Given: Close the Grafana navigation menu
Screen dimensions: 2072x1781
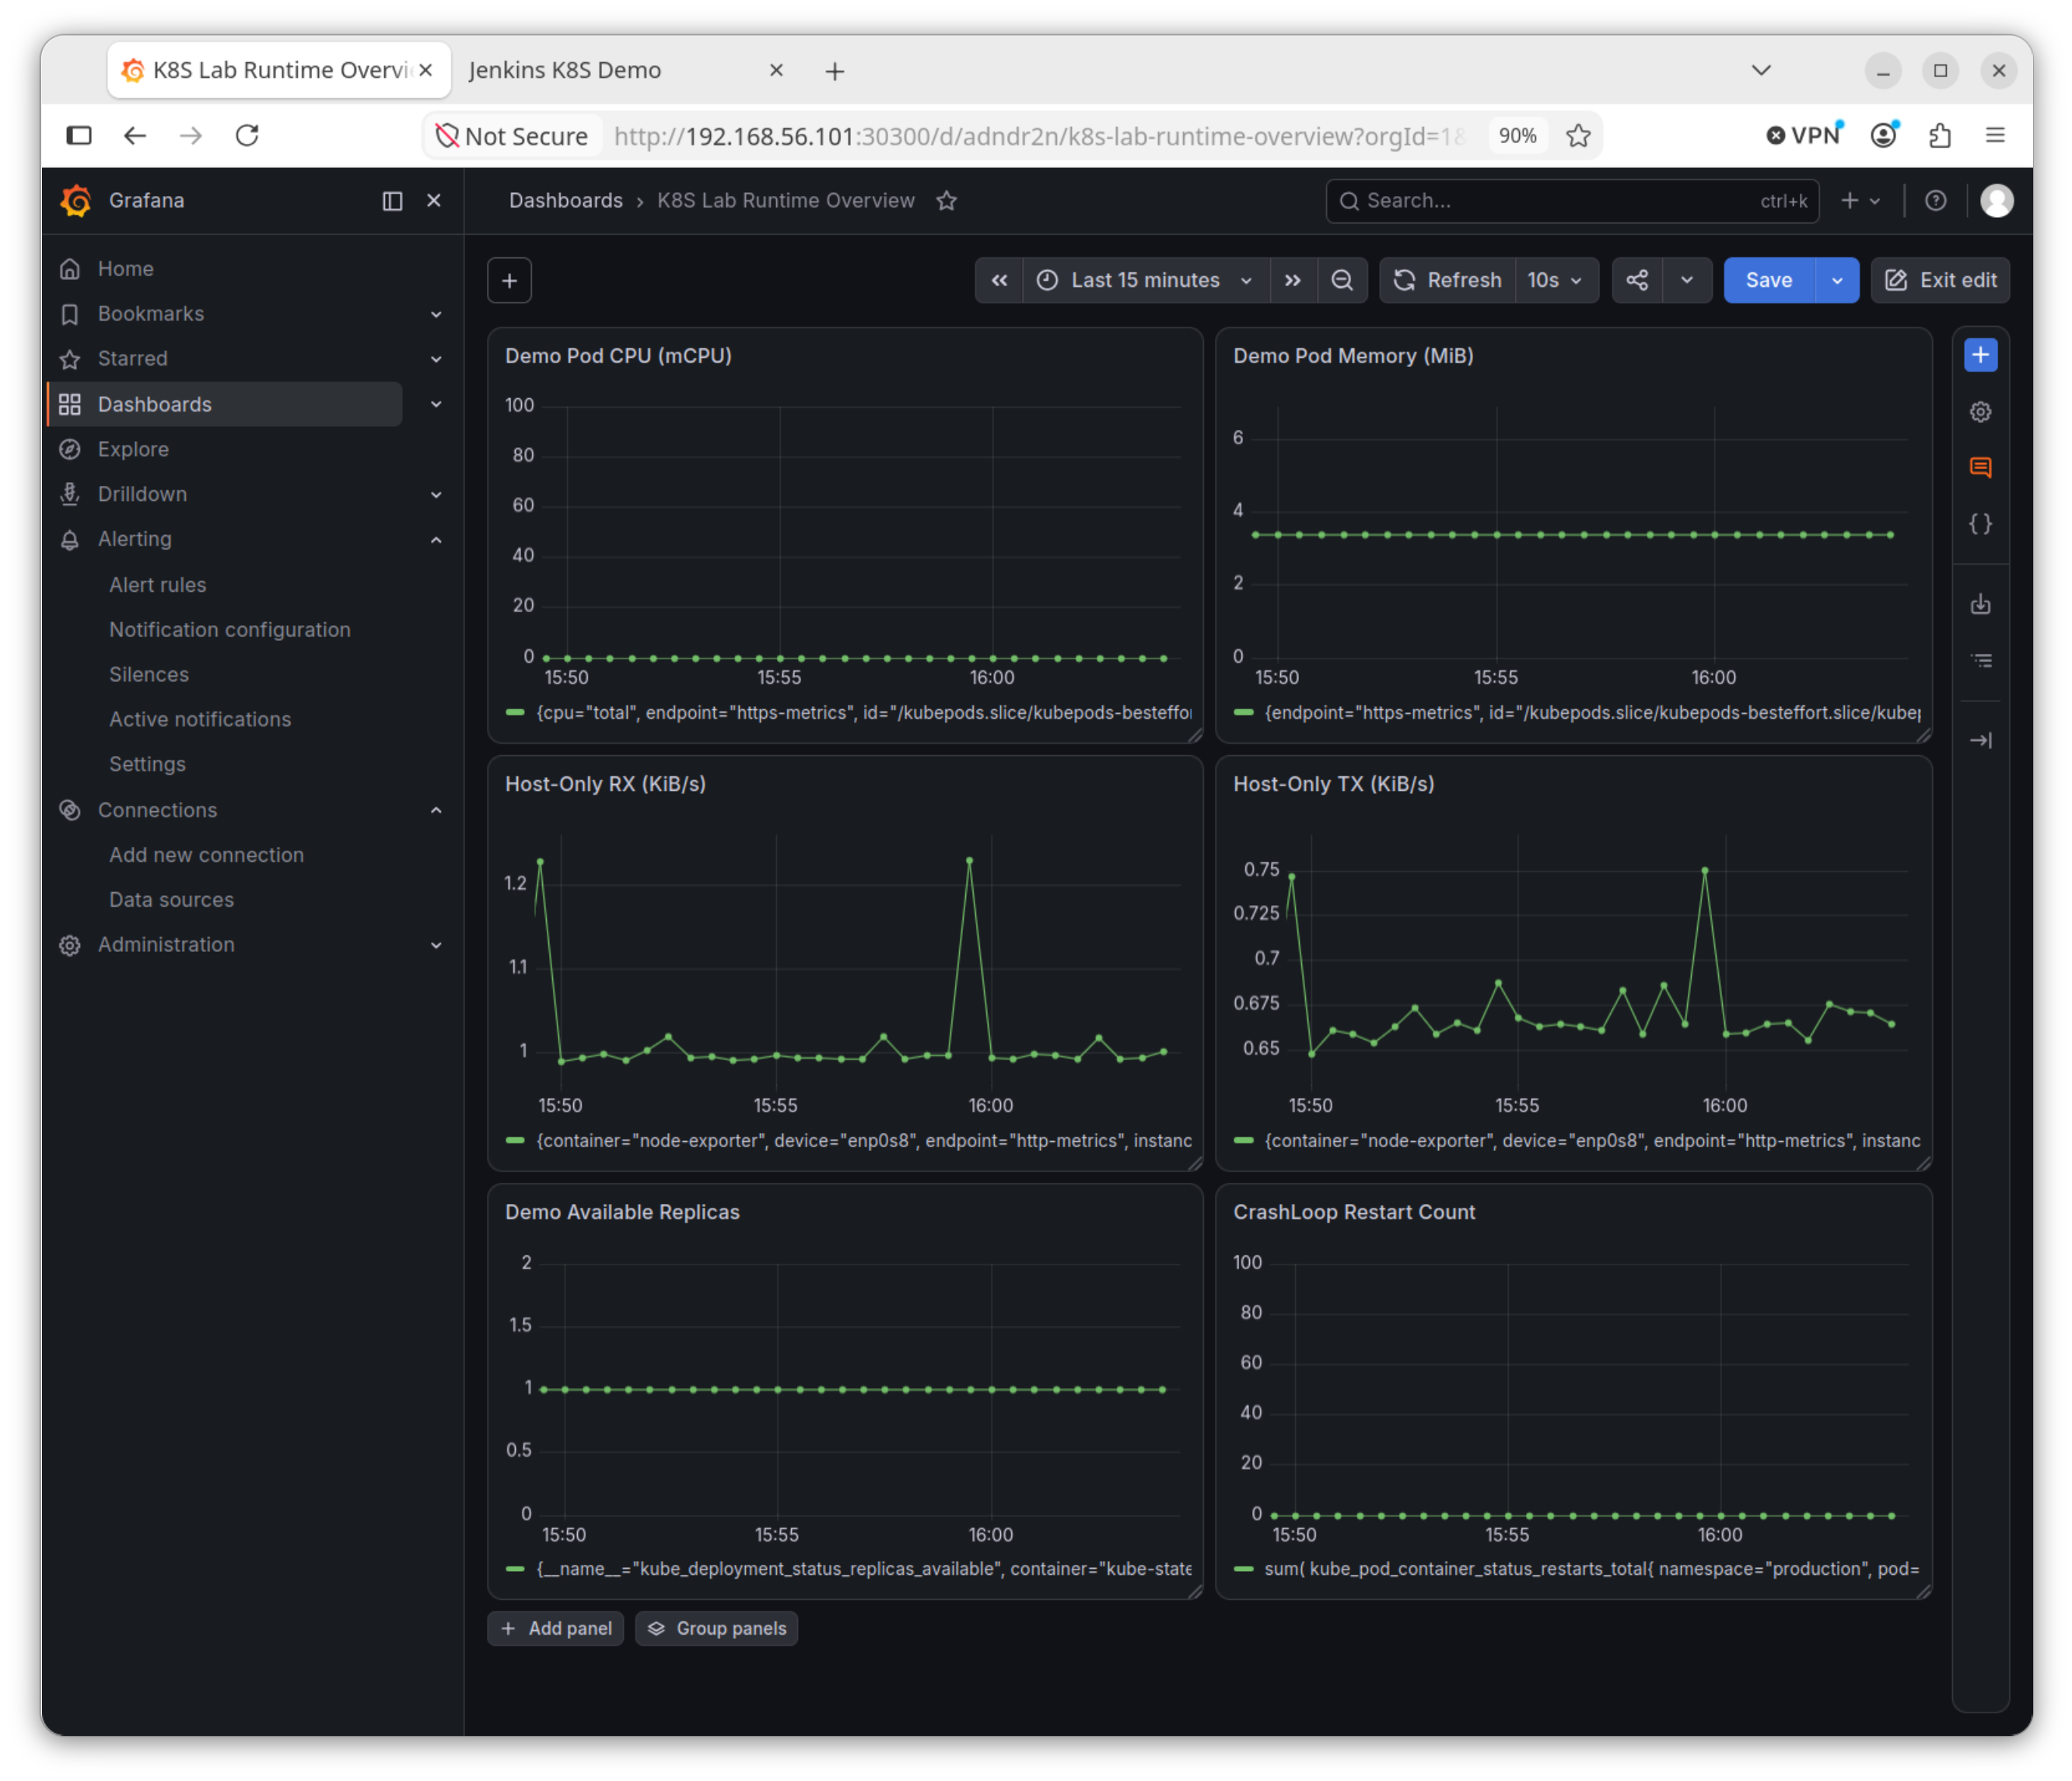Looking at the screenshot, I should 434,201.
